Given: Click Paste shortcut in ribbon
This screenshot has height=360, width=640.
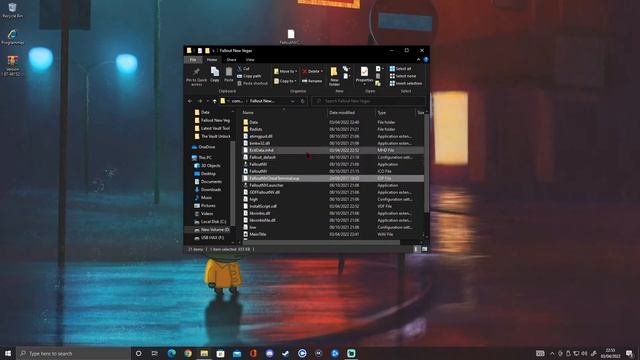Looking at the screenshot, I should (252, 83).
